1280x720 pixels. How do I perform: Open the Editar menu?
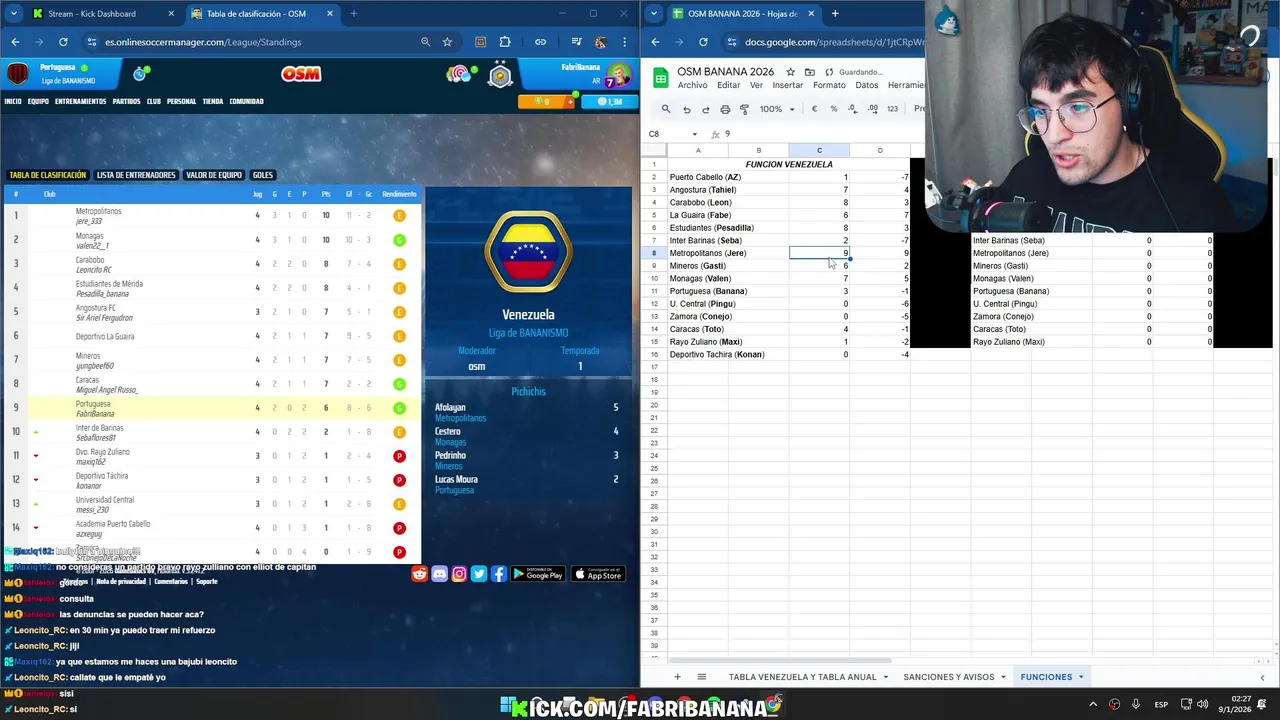coord(728,85)
